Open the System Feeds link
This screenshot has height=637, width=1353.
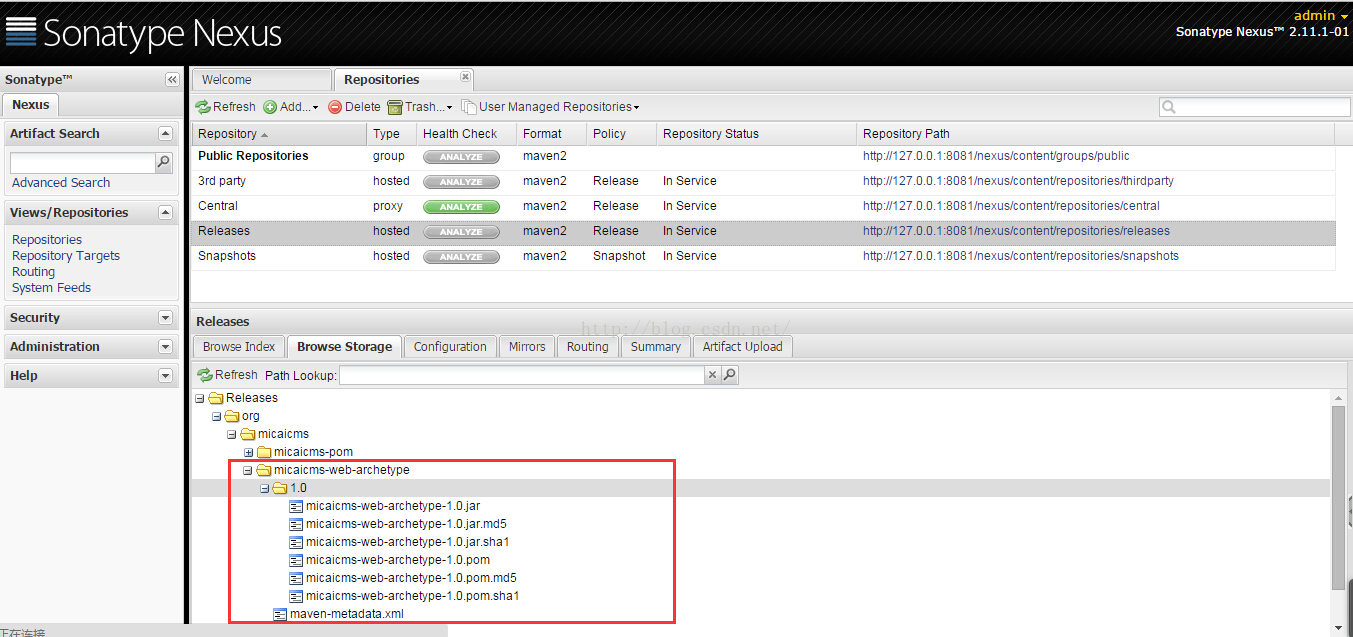(x=51, y=288)
